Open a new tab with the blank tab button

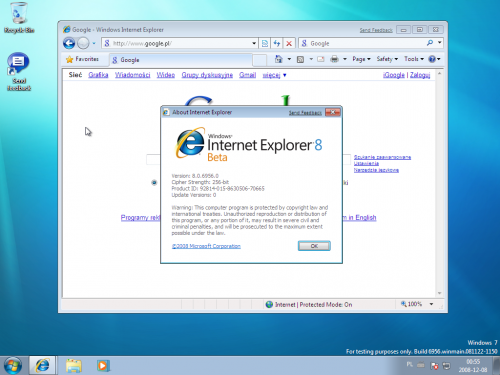259,60
